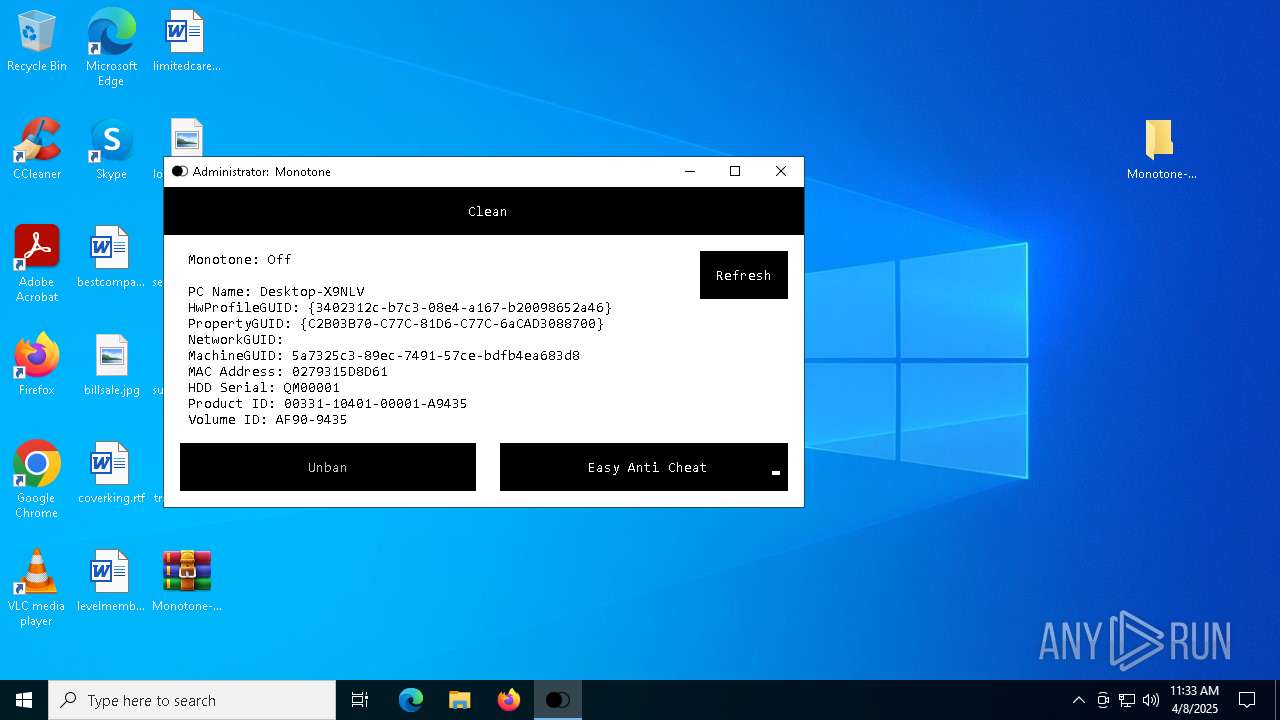Click the Refresh button
The image size is (1280, 720).
(744, 275)
